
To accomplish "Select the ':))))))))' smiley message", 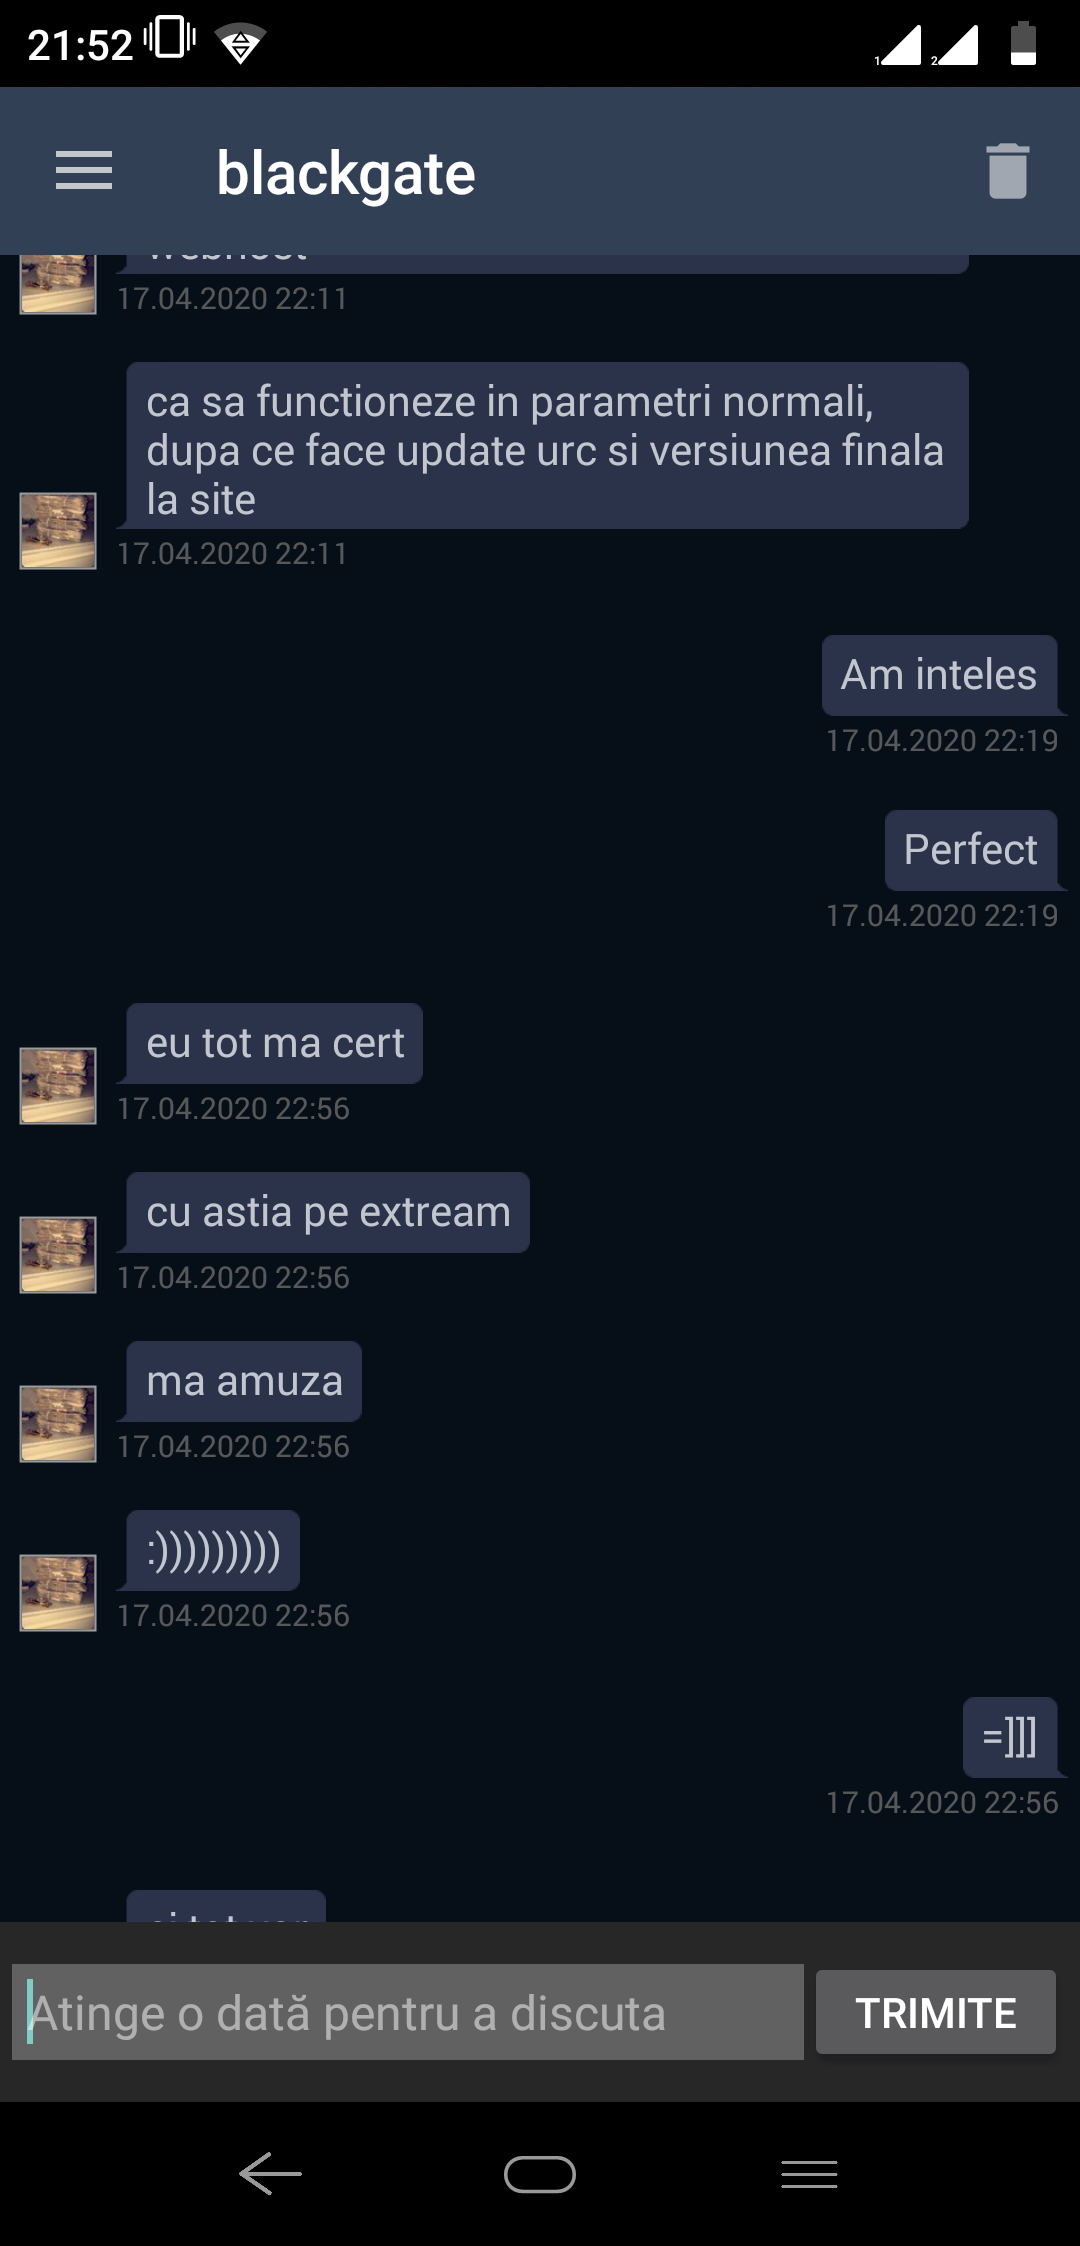I will (x=213, y=1550).
